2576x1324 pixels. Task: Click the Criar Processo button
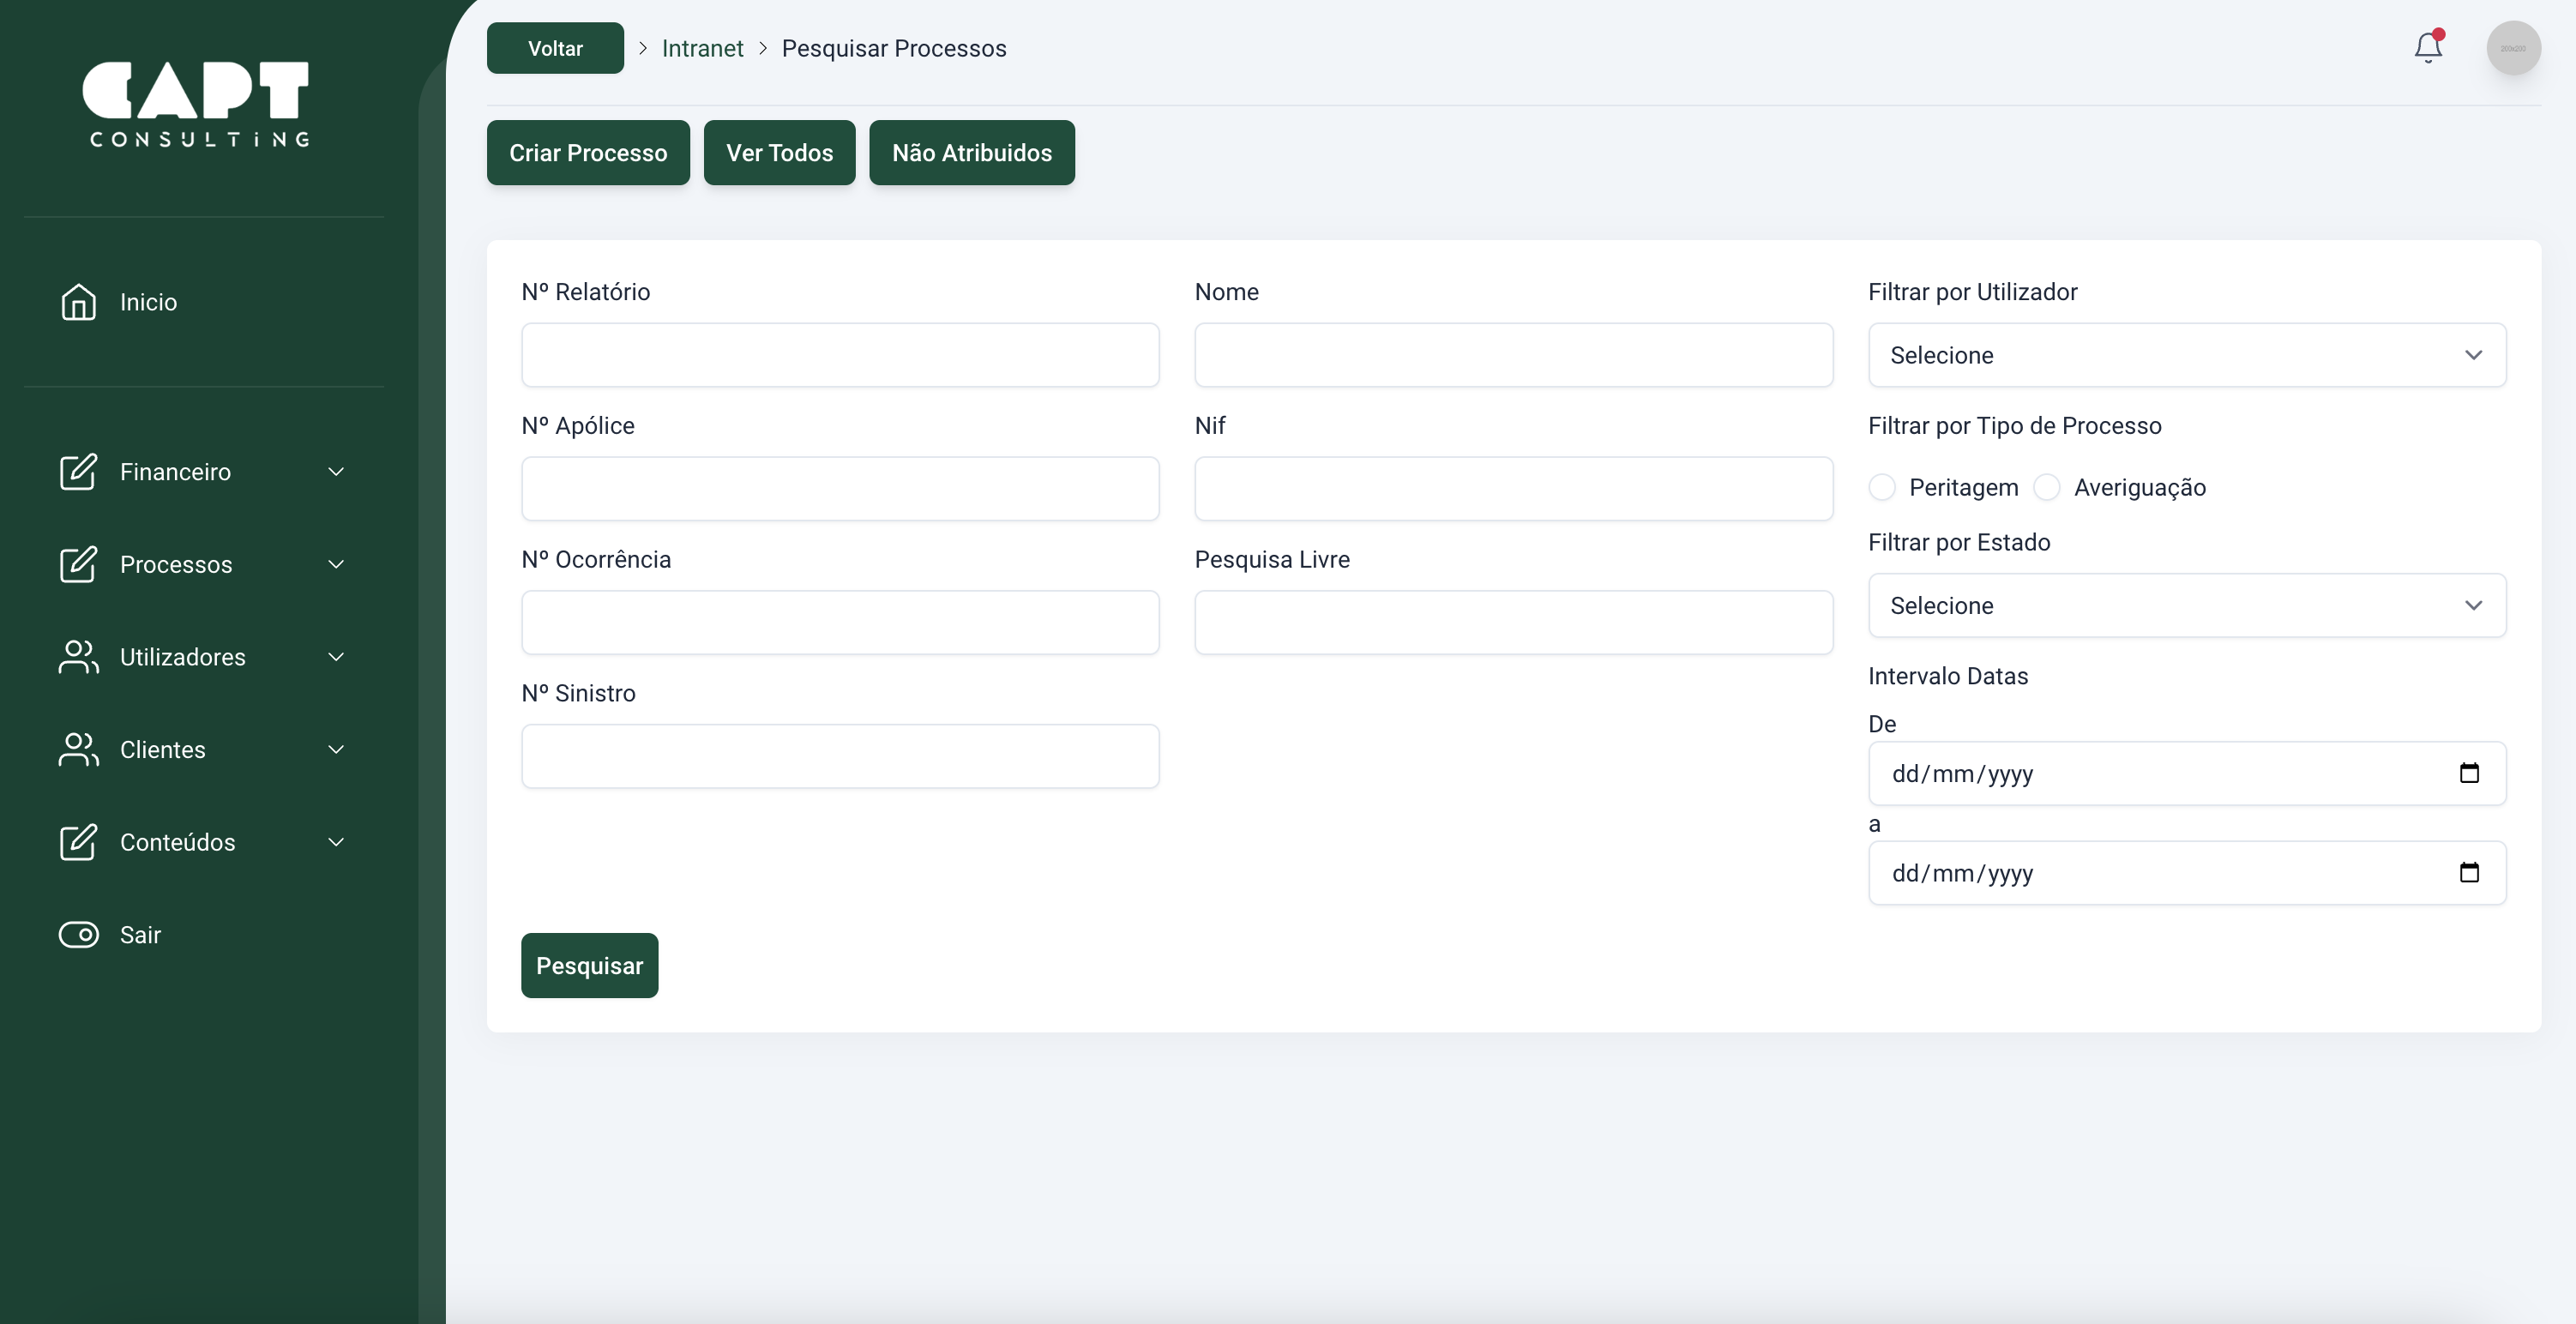coord(588,153)
